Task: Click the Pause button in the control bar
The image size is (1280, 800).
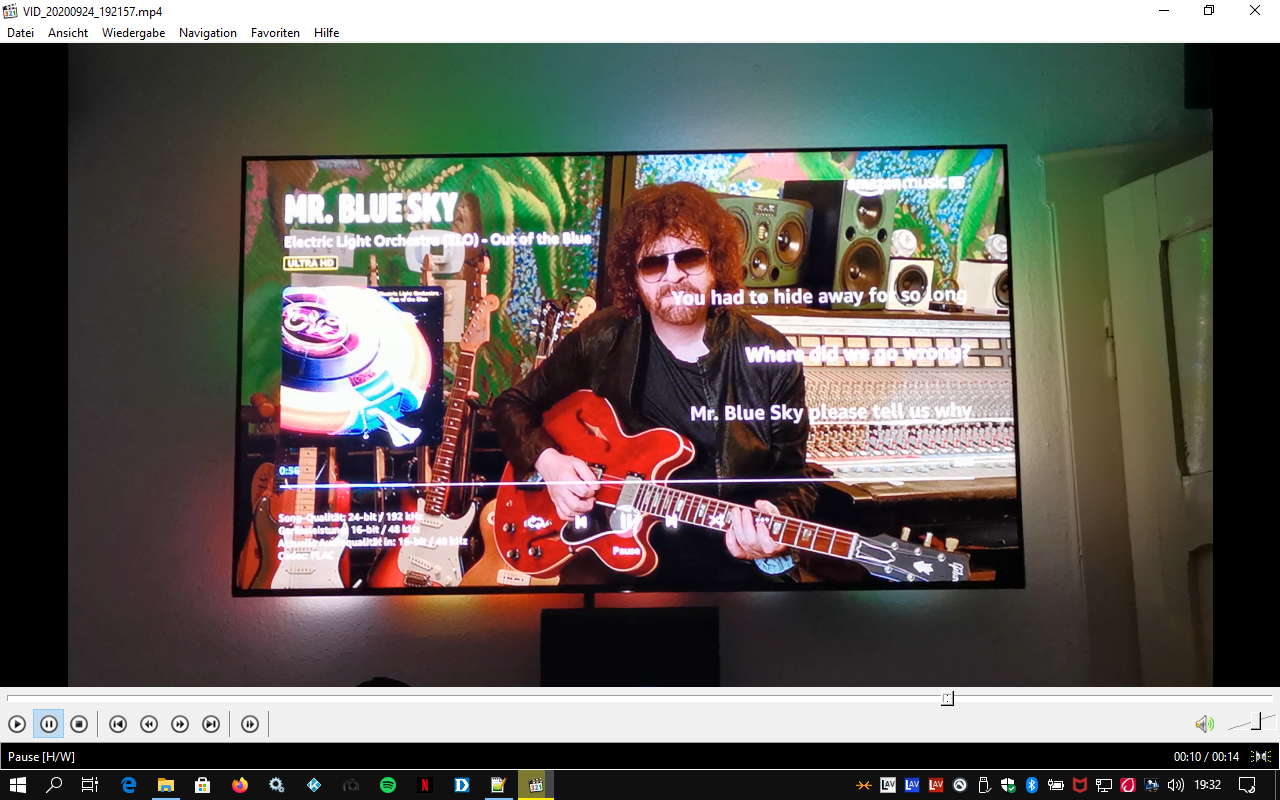Action: point(49,724)
